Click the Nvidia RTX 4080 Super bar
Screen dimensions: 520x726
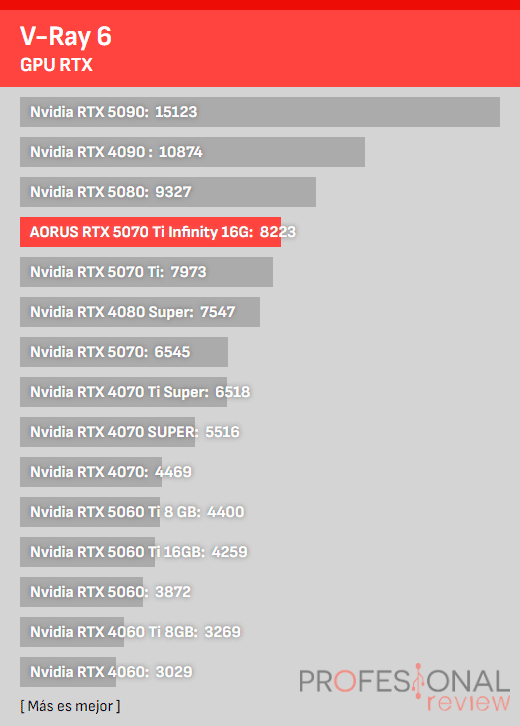click(140, 312)
